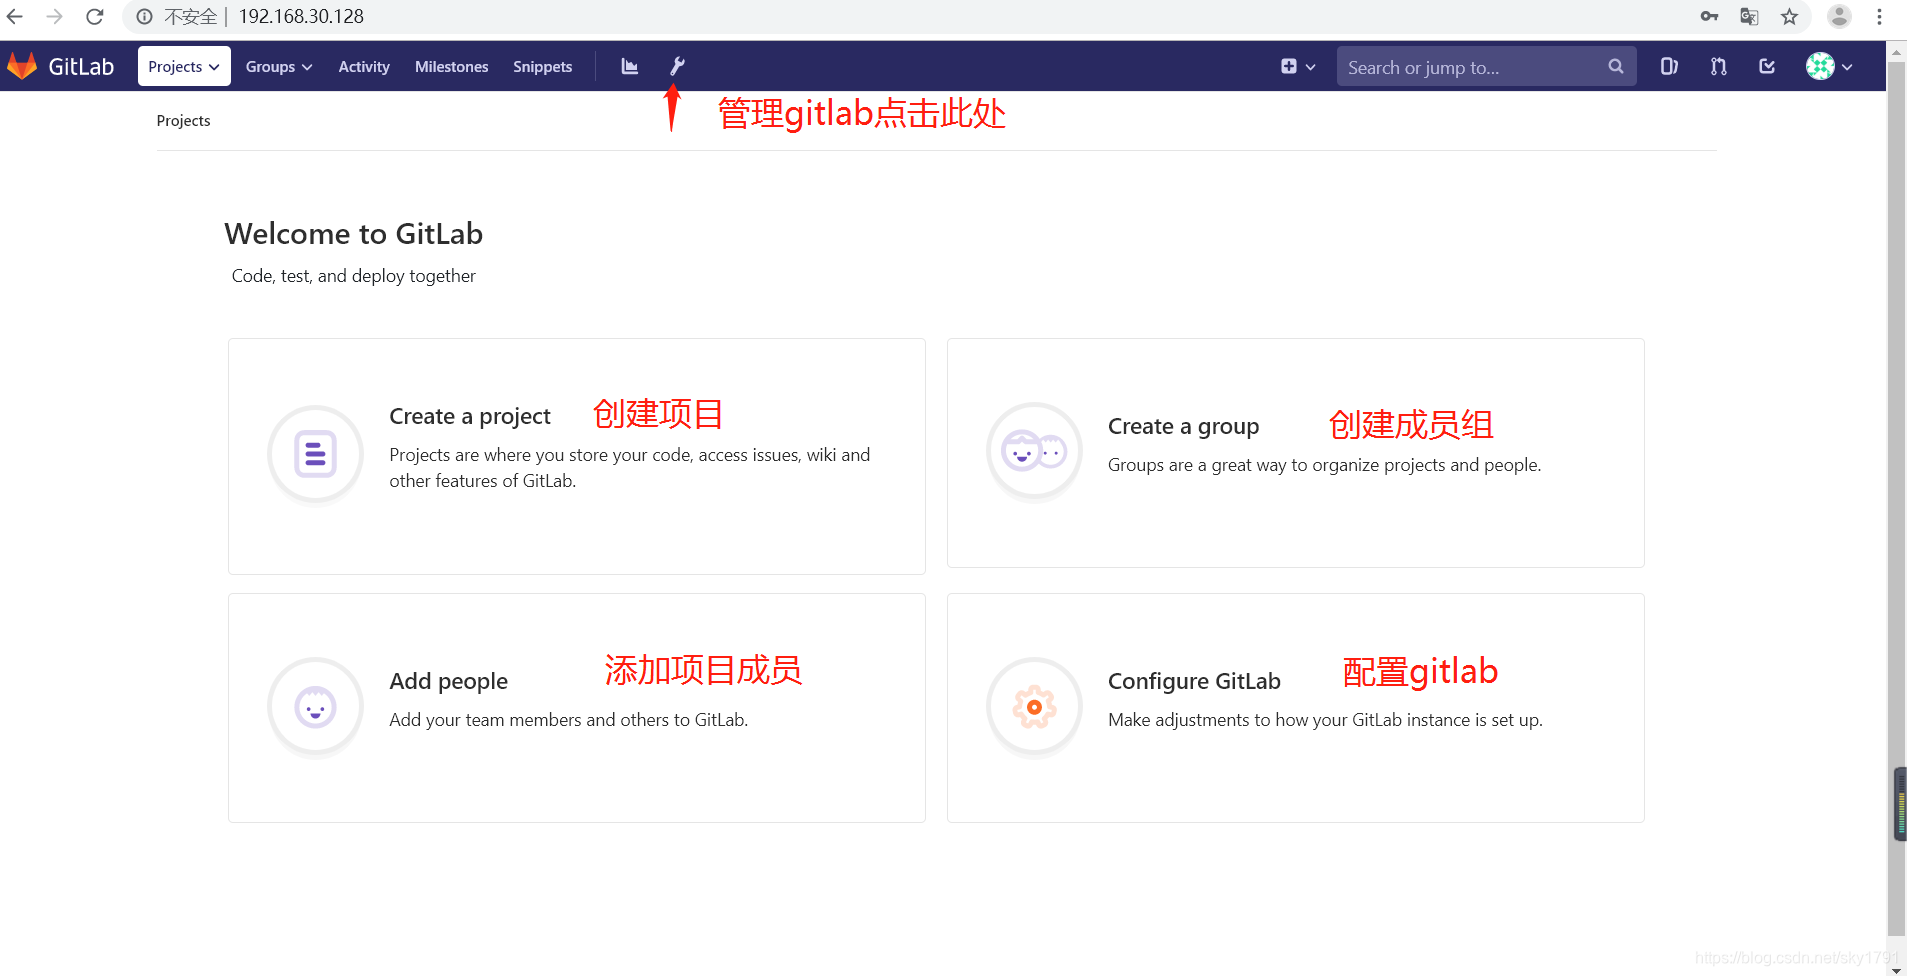Expand the chevron next to plus icon
Image resolution: width=1907 pixels, height=976 pixels.
(1311, 67)
